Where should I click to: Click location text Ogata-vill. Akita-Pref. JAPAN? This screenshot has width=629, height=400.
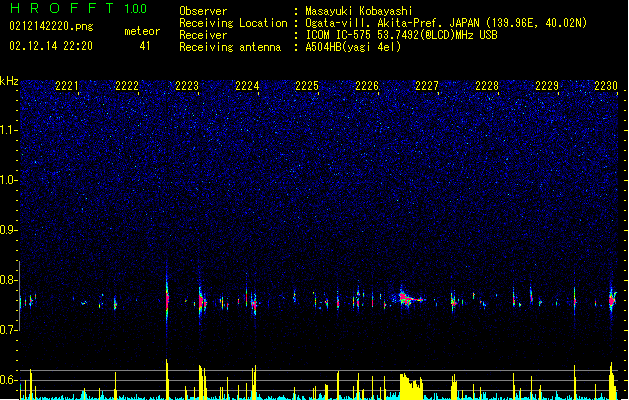pos(392,23)
